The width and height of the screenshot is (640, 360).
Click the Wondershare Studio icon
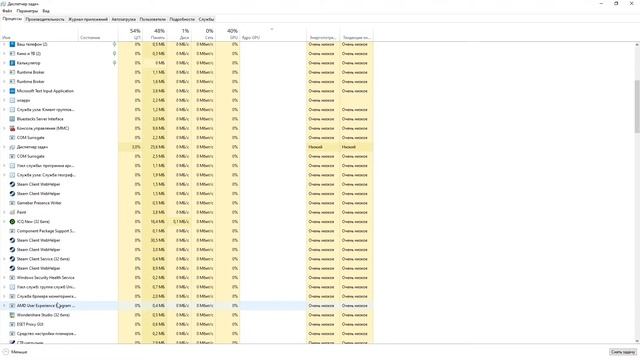[12, 315]
